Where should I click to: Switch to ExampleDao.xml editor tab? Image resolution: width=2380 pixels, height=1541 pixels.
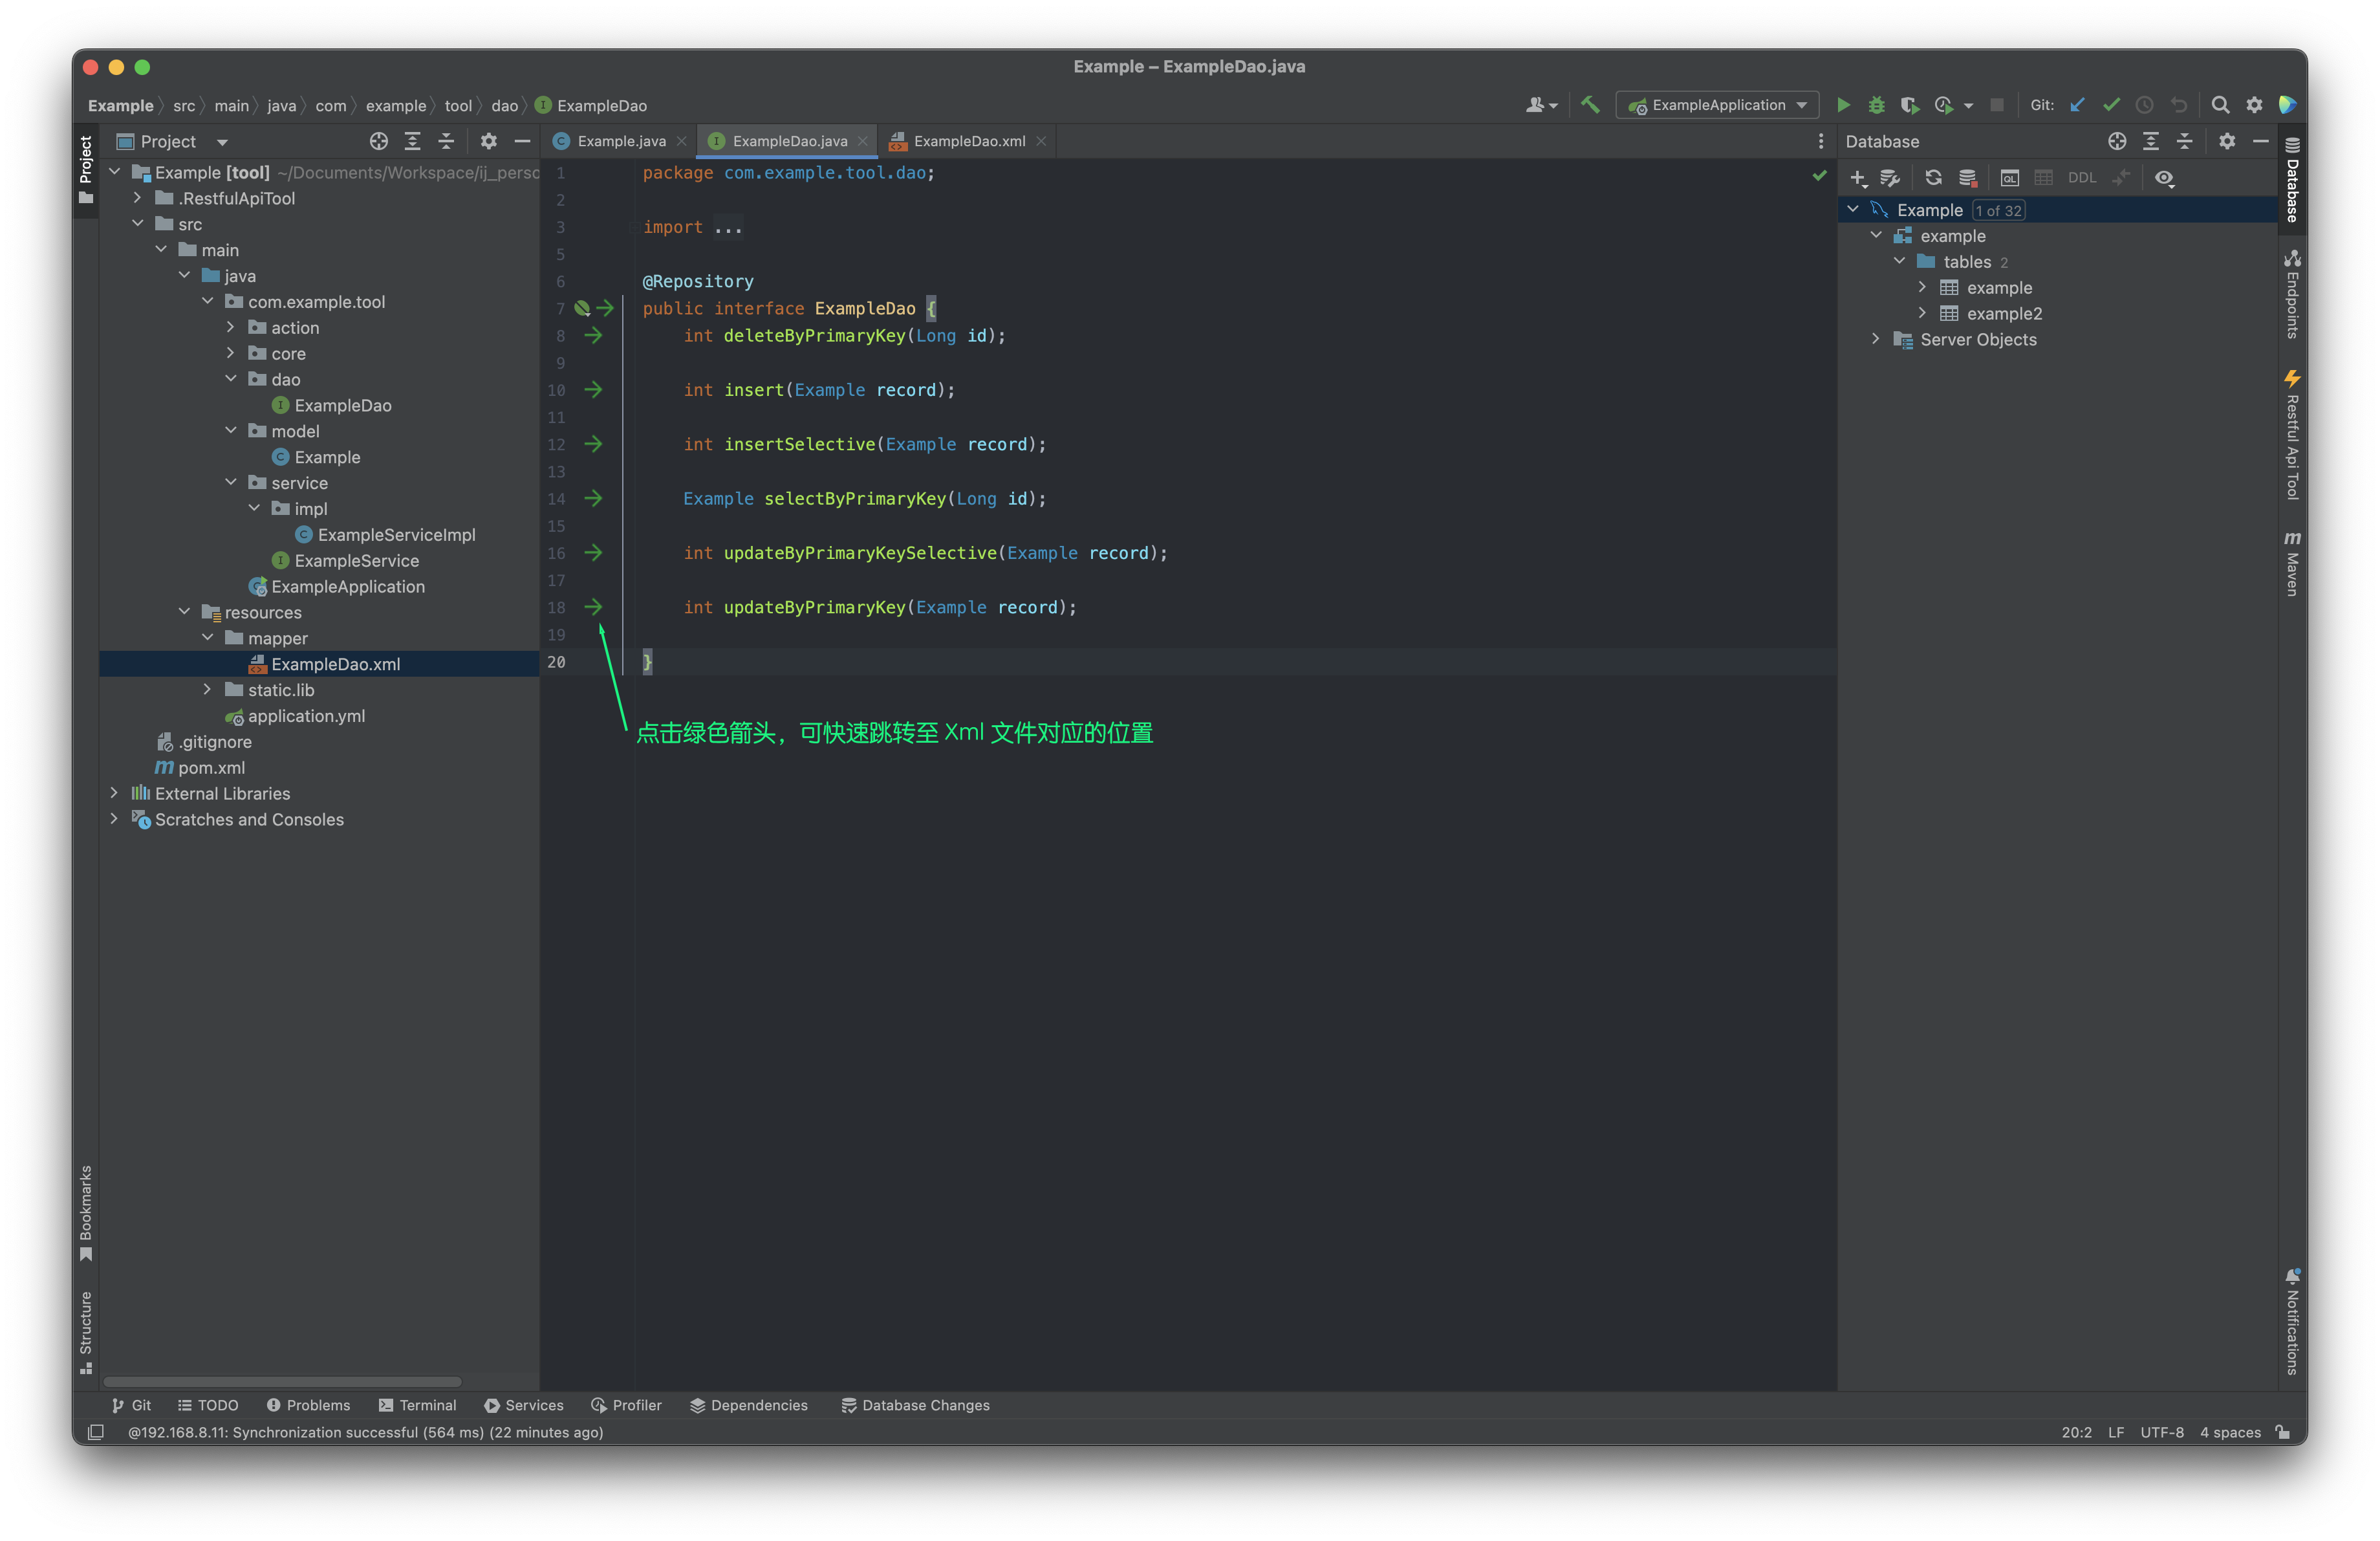(x=968, y=141)
